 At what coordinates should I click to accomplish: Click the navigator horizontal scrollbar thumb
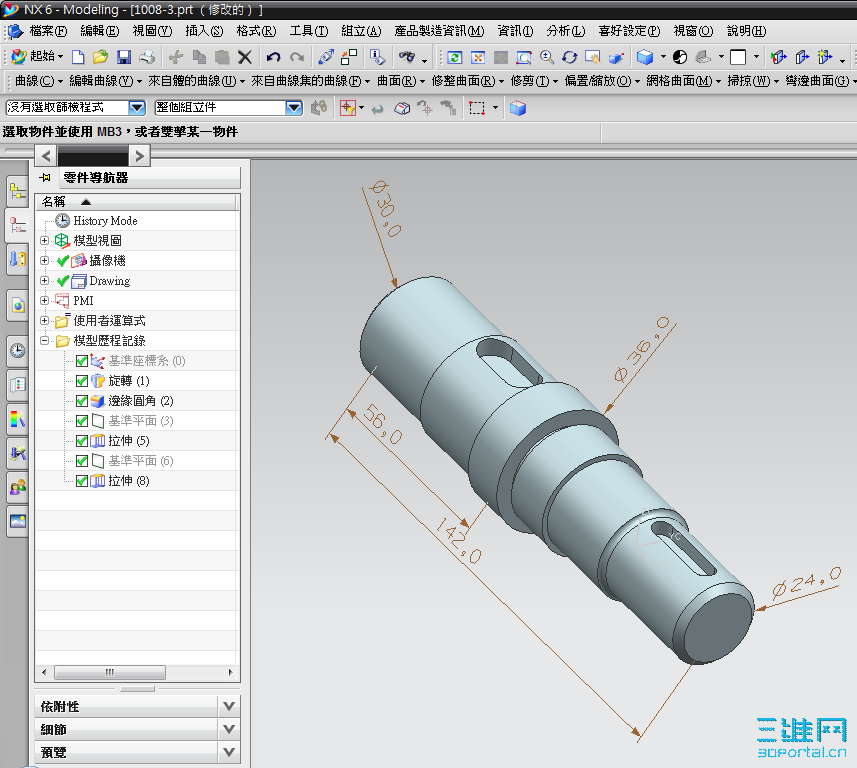point(110,672)
